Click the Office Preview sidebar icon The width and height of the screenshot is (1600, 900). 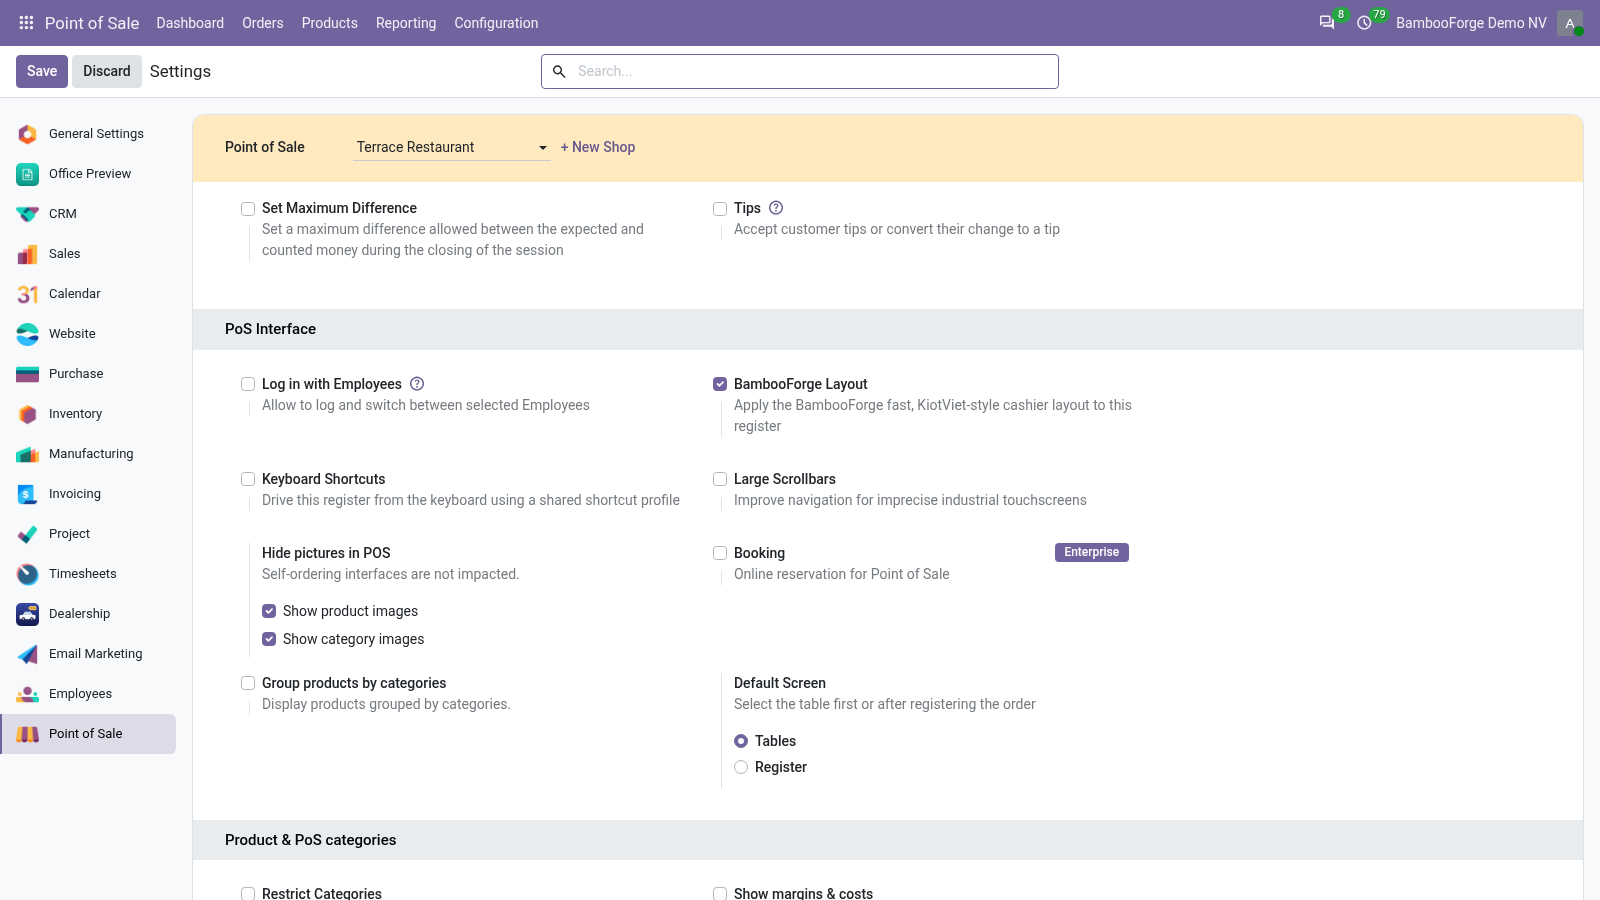pyautogui.click(x=28, y=174)
